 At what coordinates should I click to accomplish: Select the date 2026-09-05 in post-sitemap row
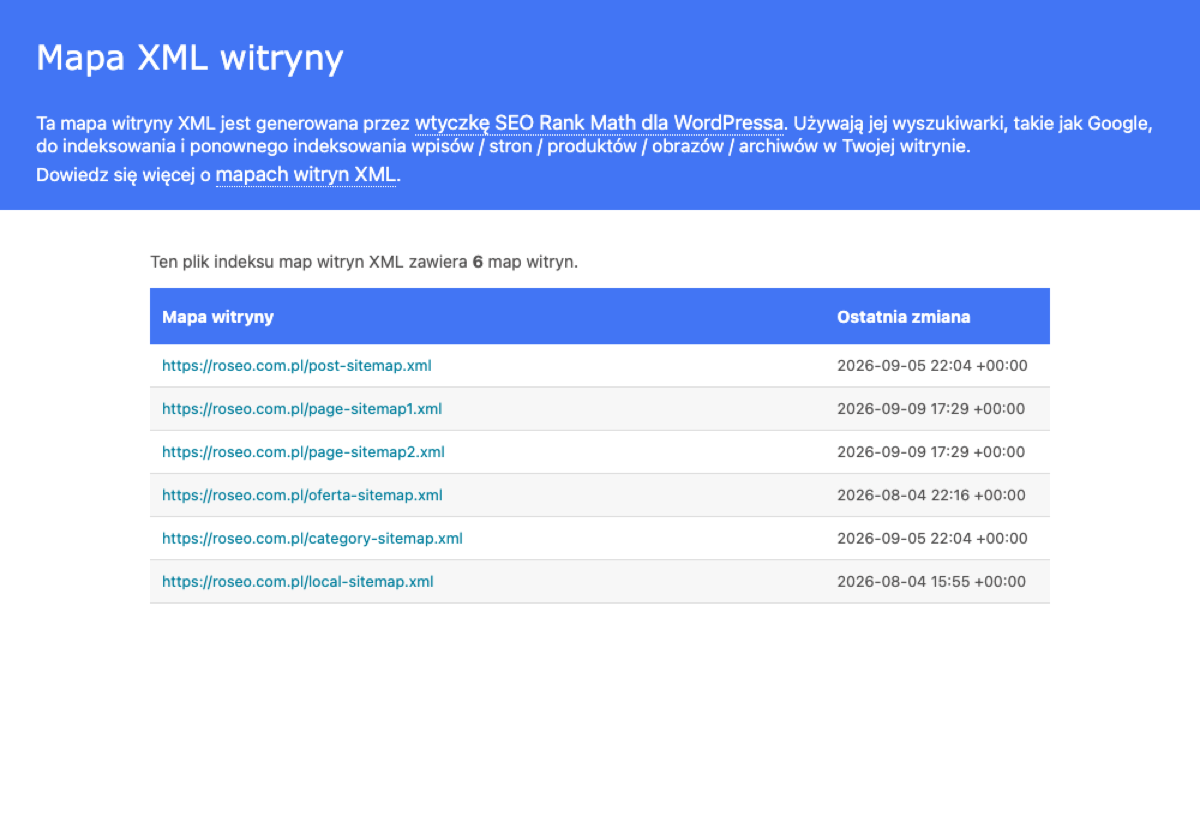tap(932, 366)
